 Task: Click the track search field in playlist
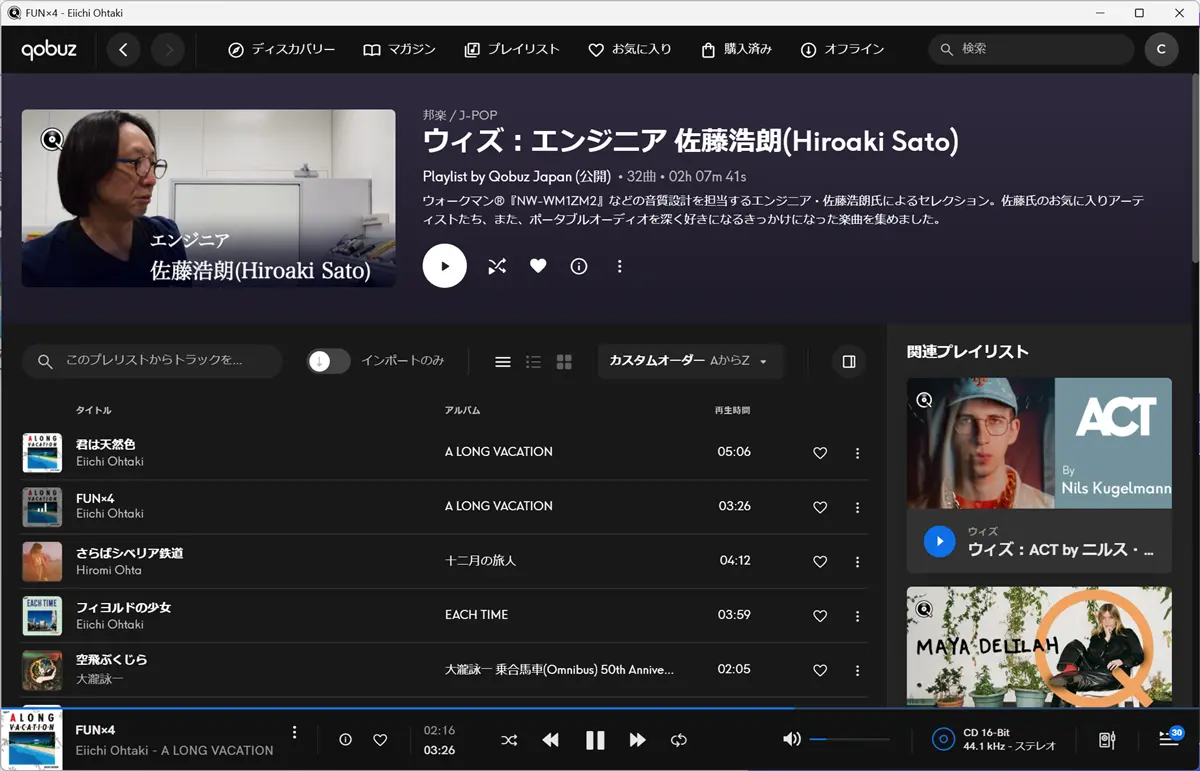click(x=153, y=361)
